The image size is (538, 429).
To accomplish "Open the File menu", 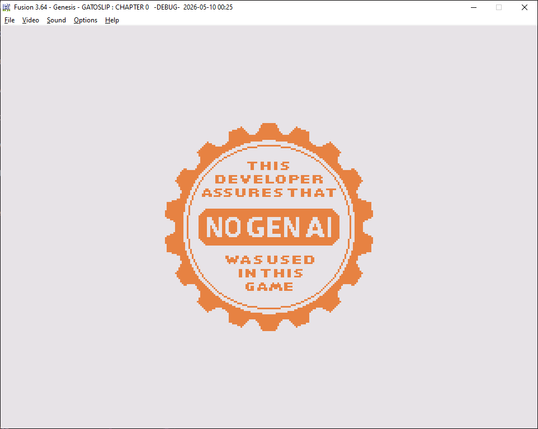I will (9, 20).
